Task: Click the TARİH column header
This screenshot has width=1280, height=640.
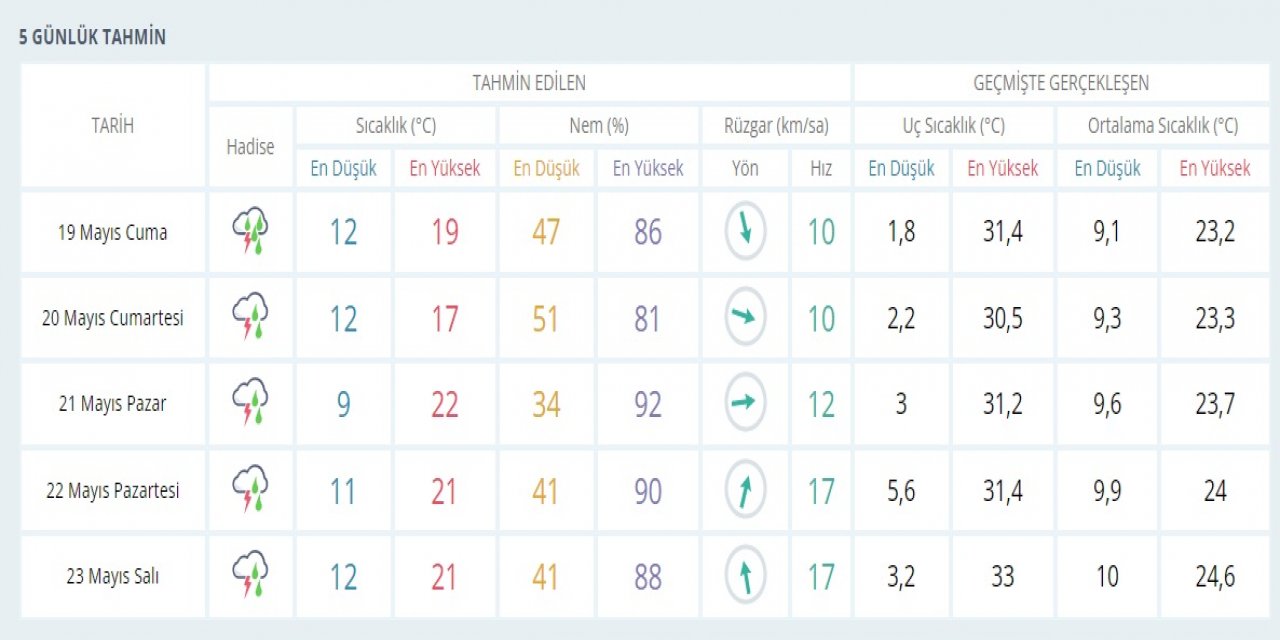Action: pyautogui.click(x=112, y=126)
